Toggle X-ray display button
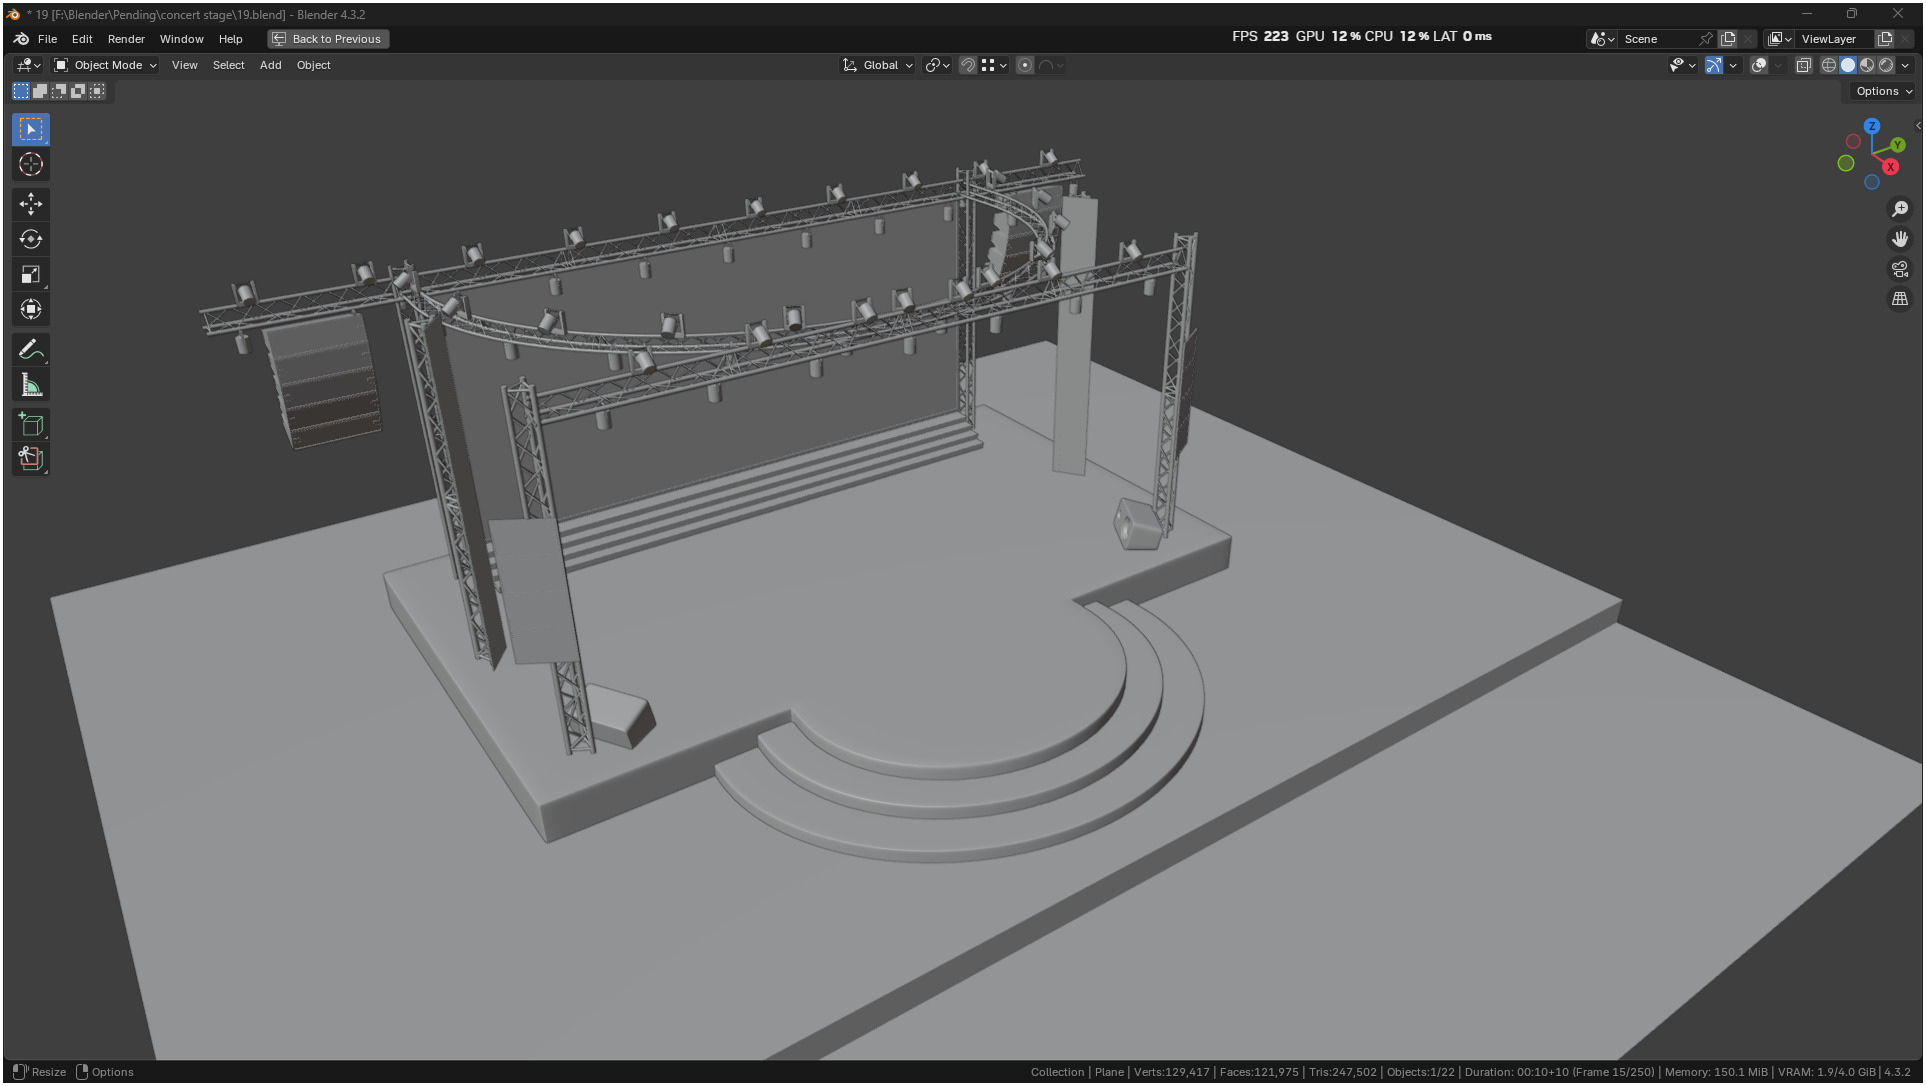This screenshot has height=1086, width=1926. pos(1803,65)
